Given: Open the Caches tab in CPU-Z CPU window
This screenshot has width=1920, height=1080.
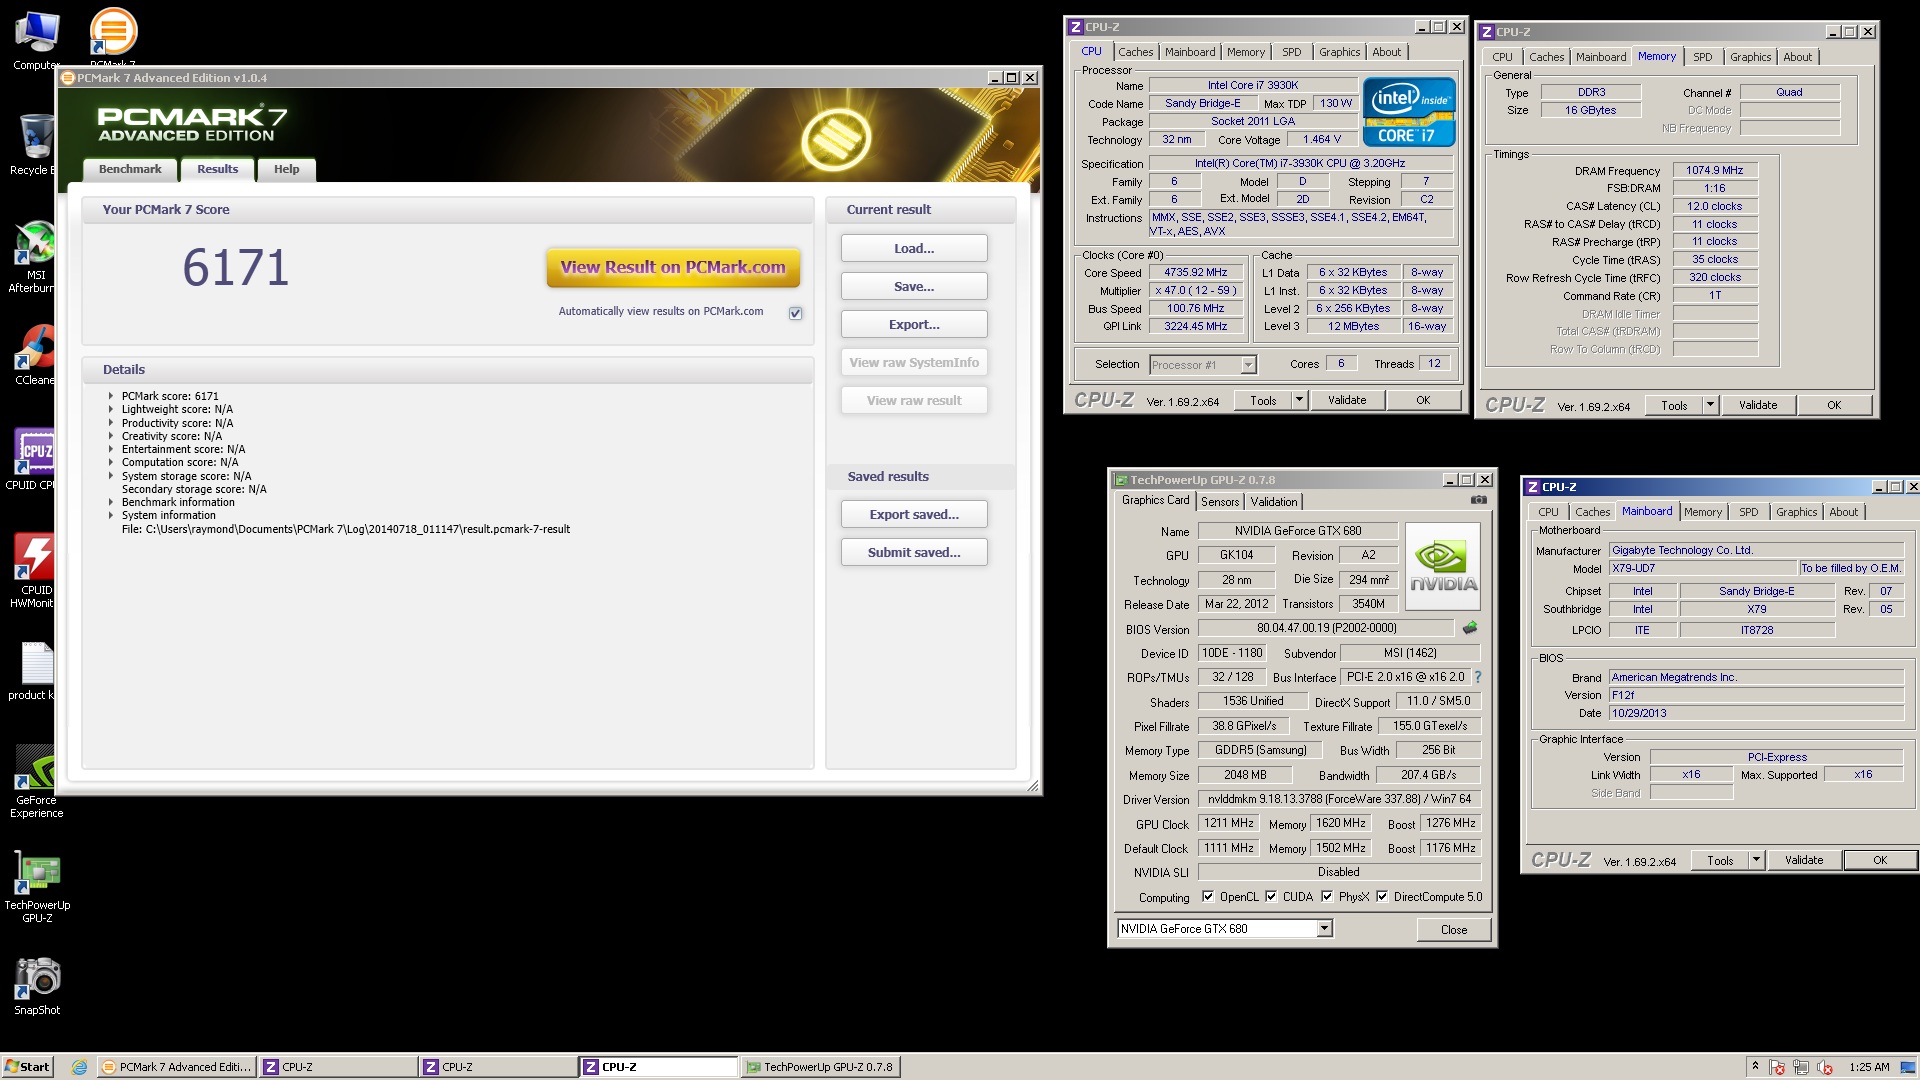Looking at the screenshot, I should coord(1135,52).
